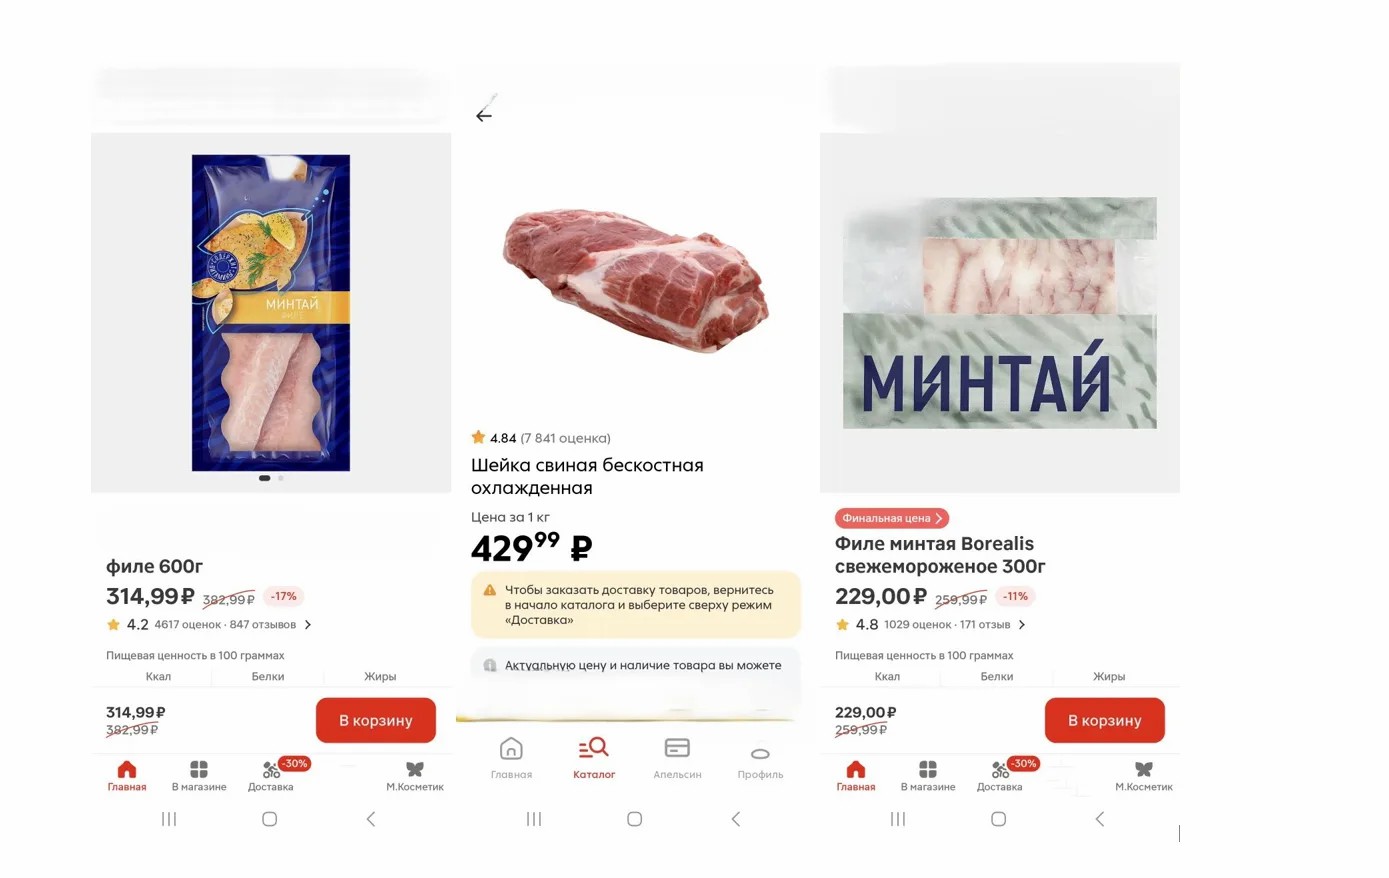Expand reviews chevron next to 171 отзыв
1389x878 pixels.
tap(1022, 625)
